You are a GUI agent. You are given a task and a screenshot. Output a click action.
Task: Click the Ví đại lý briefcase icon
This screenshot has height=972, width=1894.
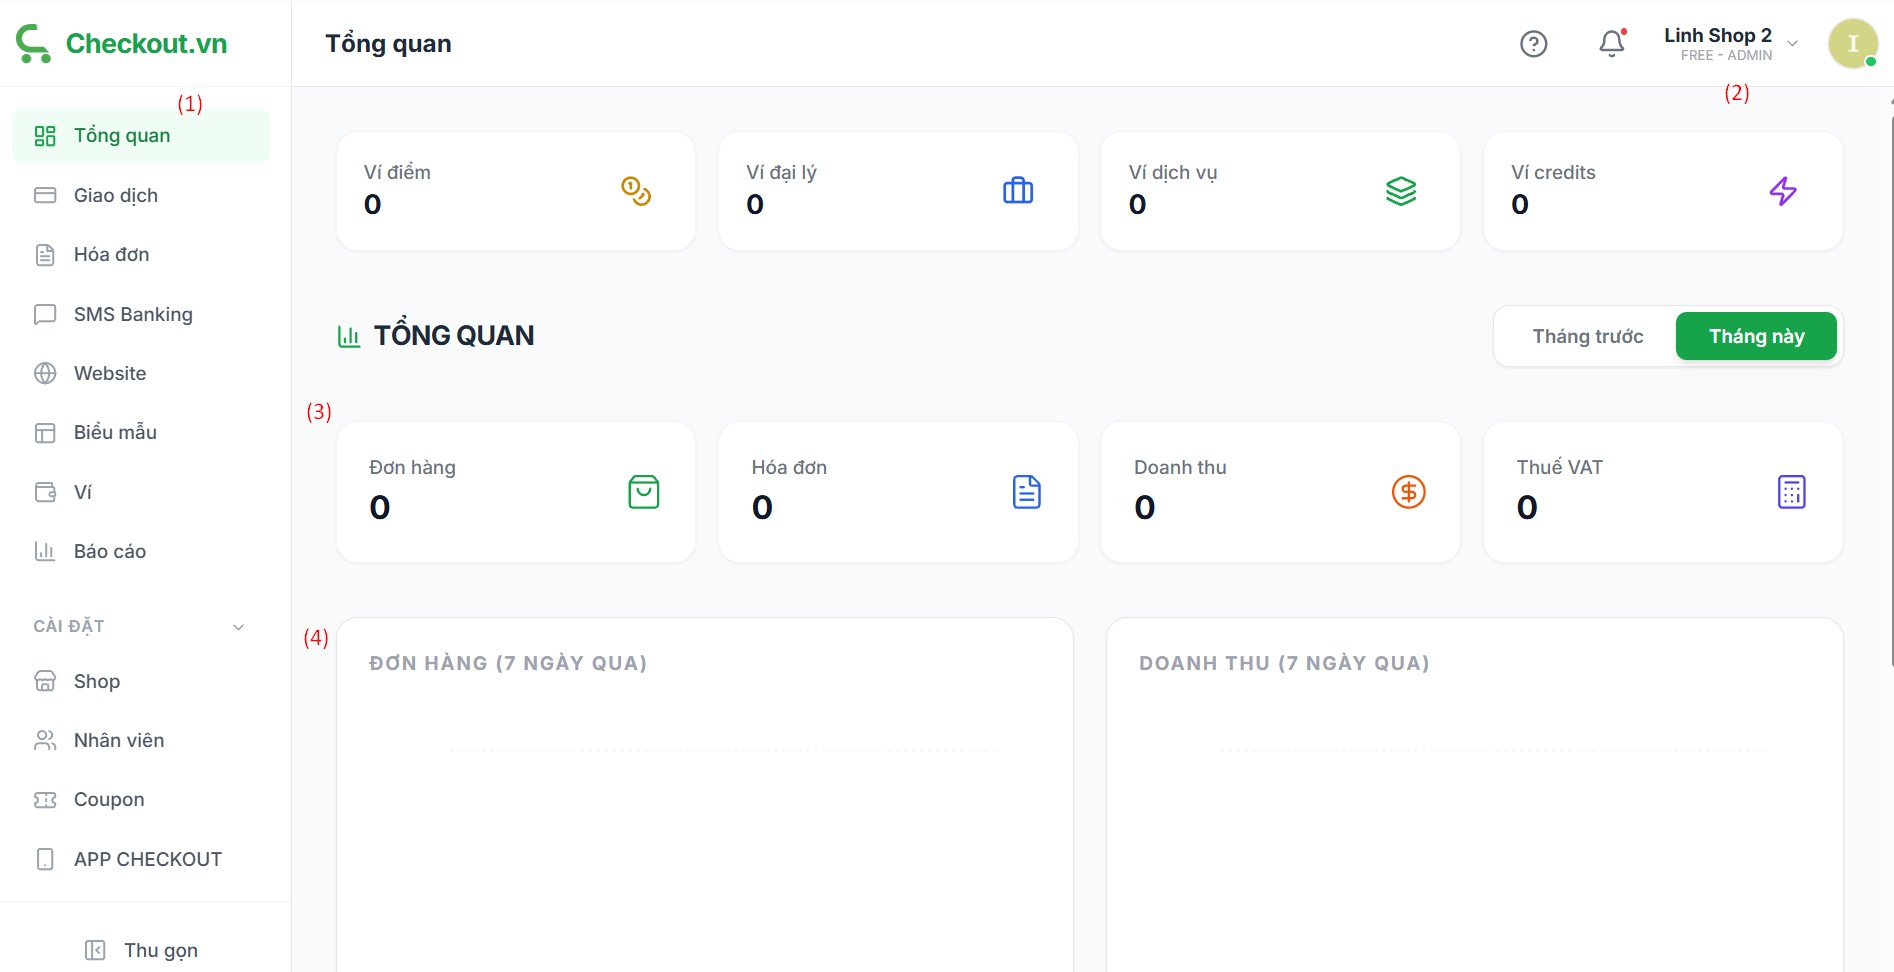pos(1018,191)
